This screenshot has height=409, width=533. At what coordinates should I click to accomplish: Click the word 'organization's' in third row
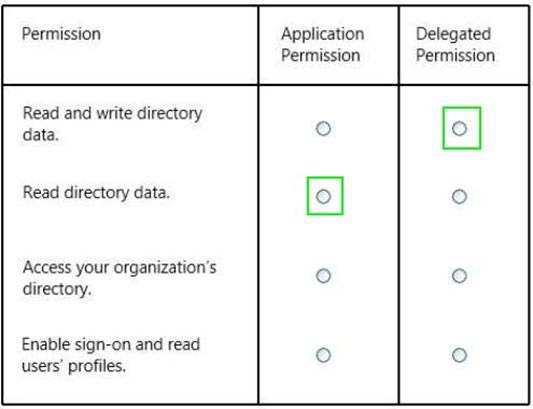(165, 268)
